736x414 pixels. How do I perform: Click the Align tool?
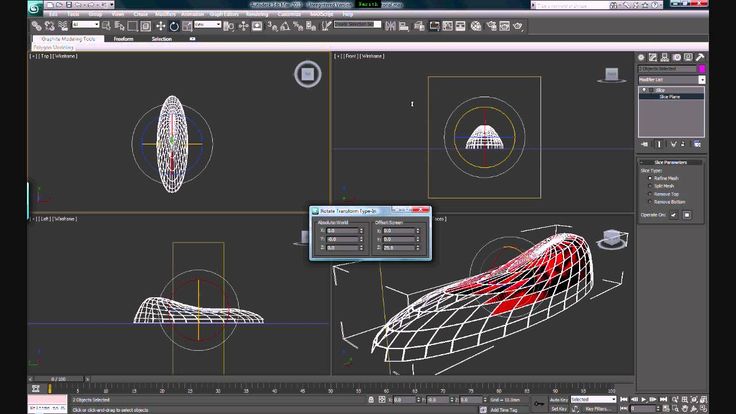click(404, 26)
